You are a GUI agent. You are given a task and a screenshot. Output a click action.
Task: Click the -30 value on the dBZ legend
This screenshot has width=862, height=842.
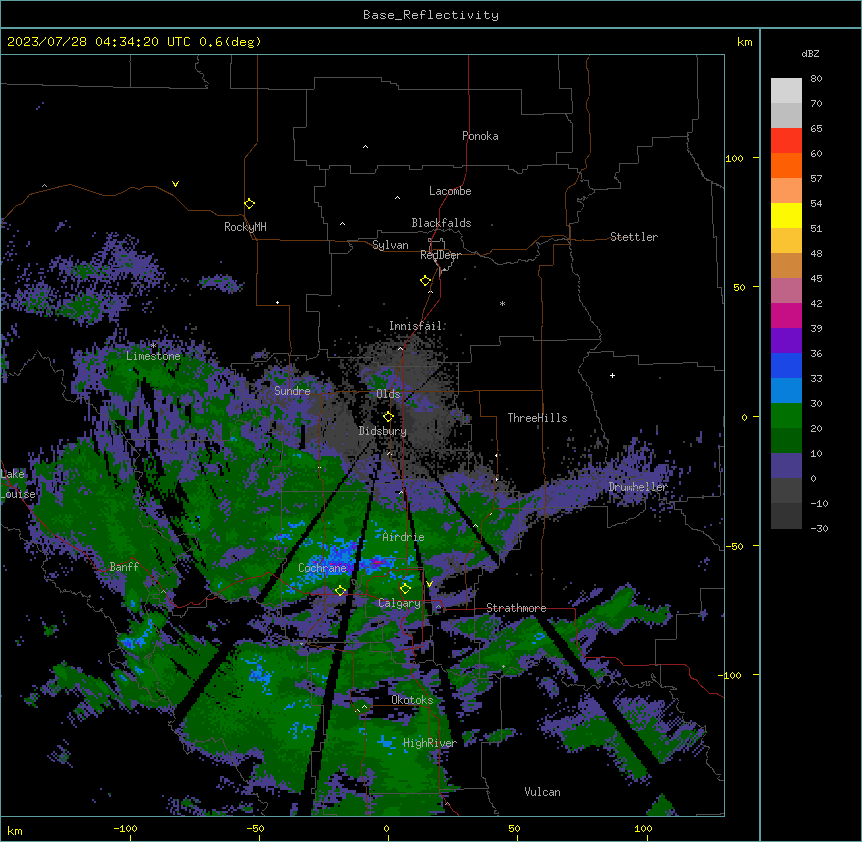[819, 529]
